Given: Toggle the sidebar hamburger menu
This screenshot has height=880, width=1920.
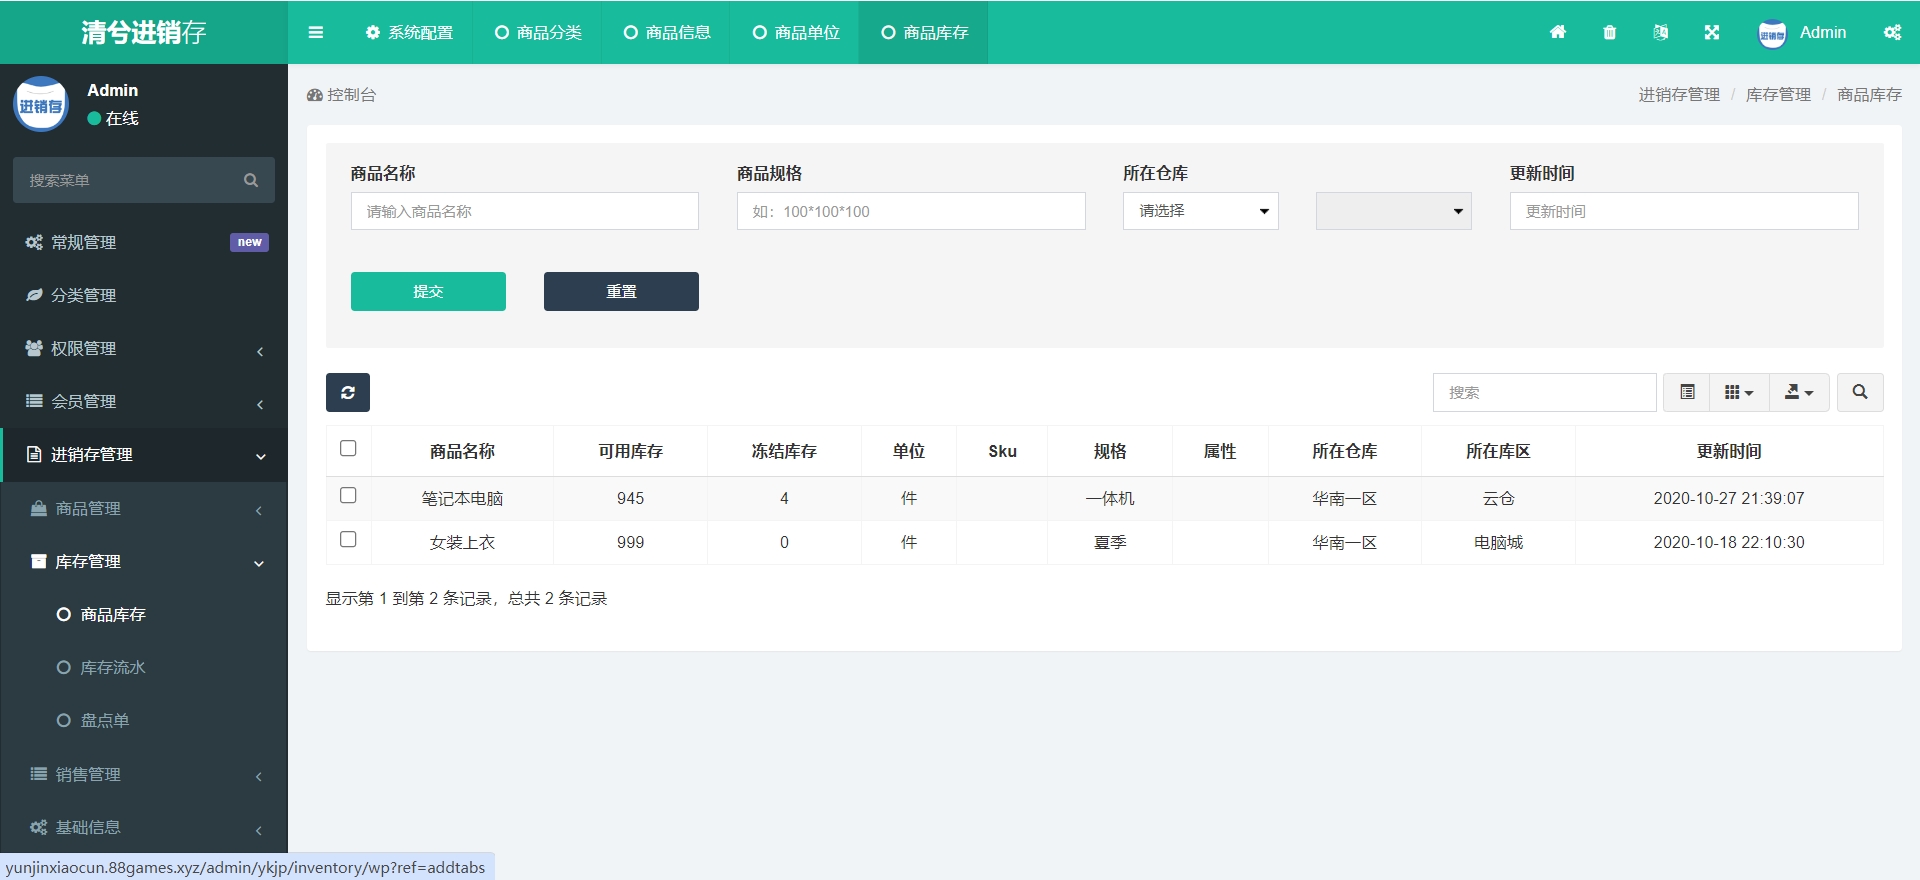Looking at the screenshot, I should pos(316,32).
